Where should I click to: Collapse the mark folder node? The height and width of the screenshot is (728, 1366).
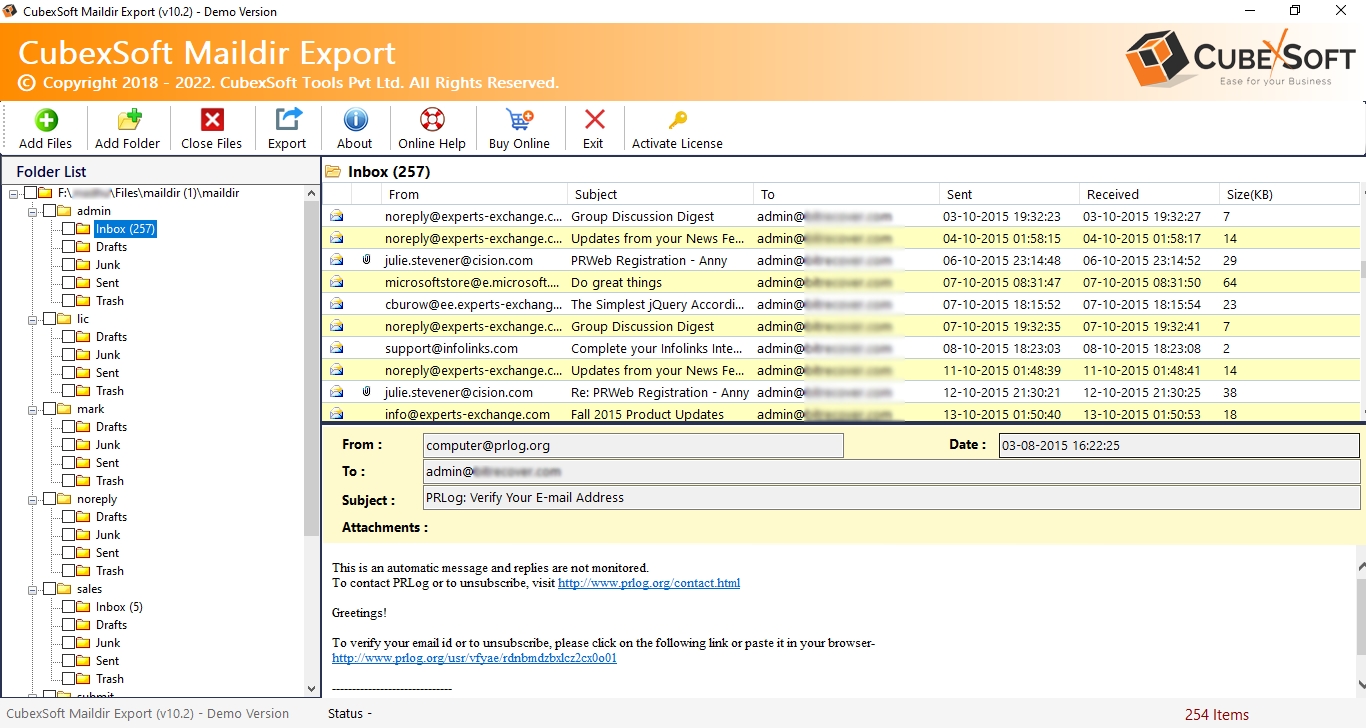pyautogui.click(x=33, y=409)
